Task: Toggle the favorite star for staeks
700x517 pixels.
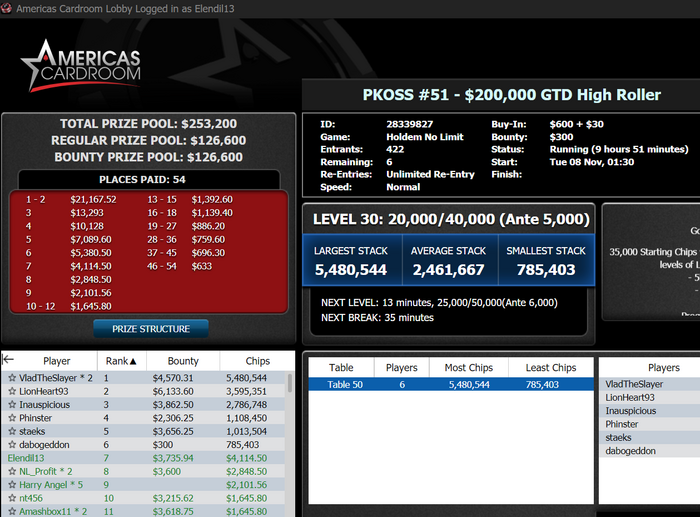Action: (12, 431)
